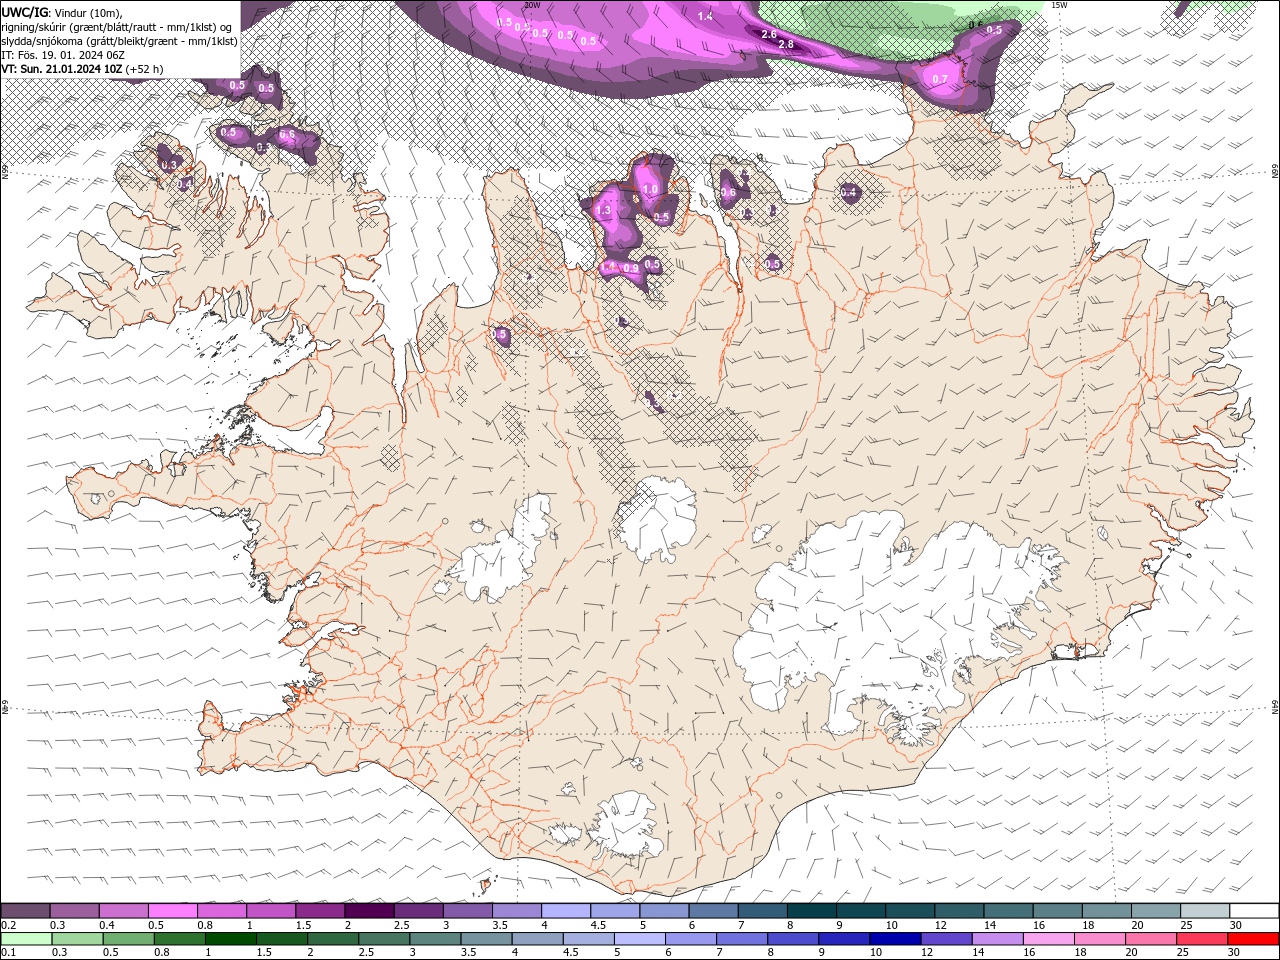Click upper legend pale grey swatch between 25 and 30
The height and width of the screenshot is (960, 1280).
[1205, 910]
